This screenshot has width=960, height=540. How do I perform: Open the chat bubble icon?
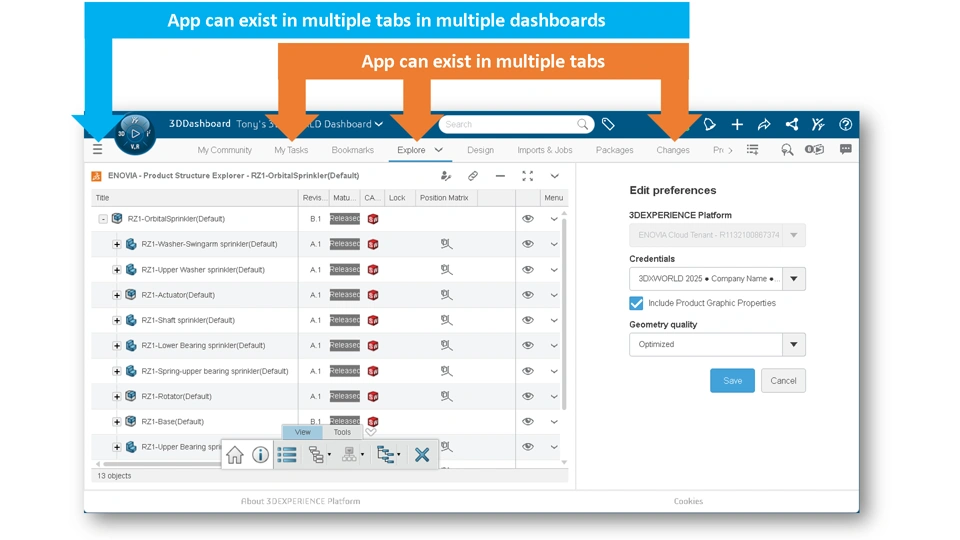(846, 149)
